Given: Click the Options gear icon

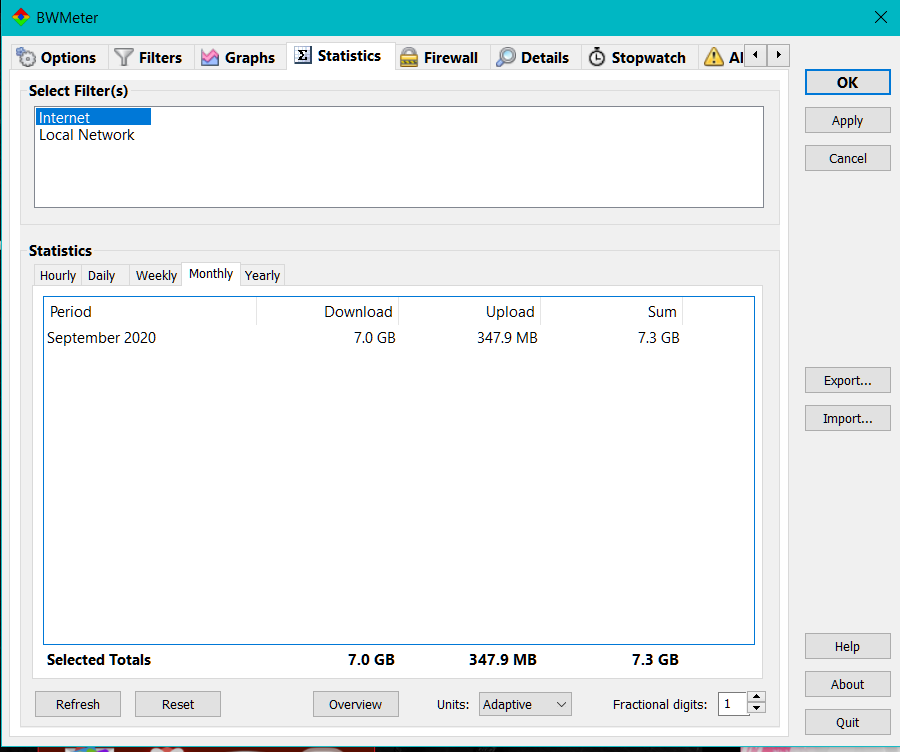Looking at the screenshot, I should (x=26, y=57).
